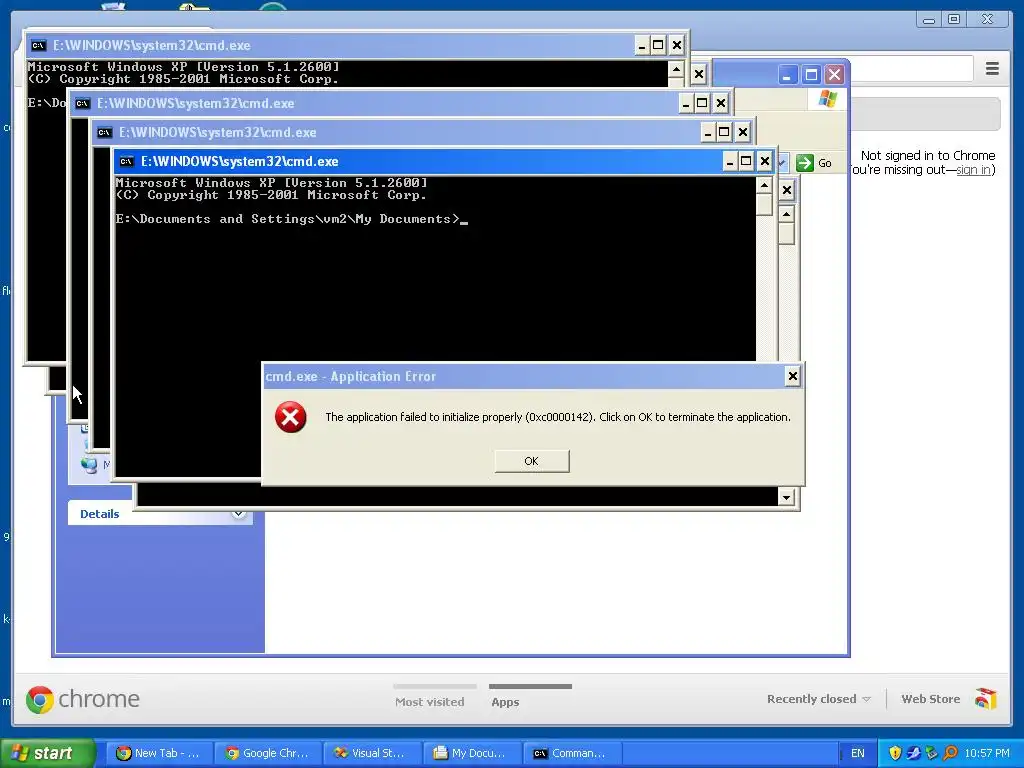Click the 10:57 PM taskbar clock
This screenshot has height=768, width=1024.
point(987,753)
